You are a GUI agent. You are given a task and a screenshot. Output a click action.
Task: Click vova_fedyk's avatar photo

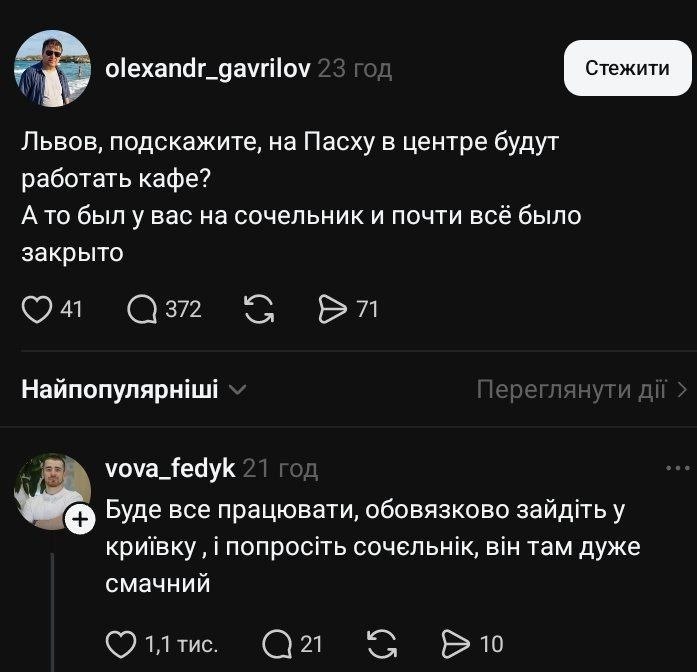pyautogui.click(x=50, y=490)
